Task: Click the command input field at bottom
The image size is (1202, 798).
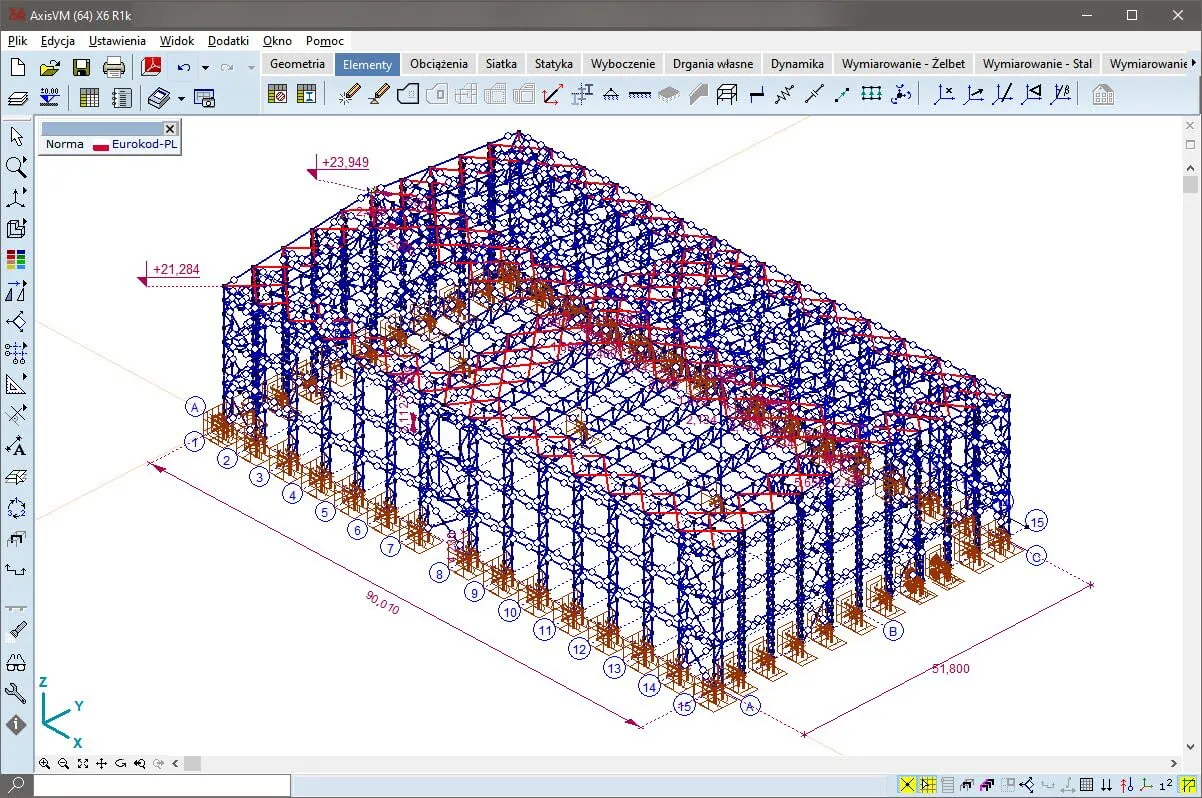Action: (x=160, y=785)
